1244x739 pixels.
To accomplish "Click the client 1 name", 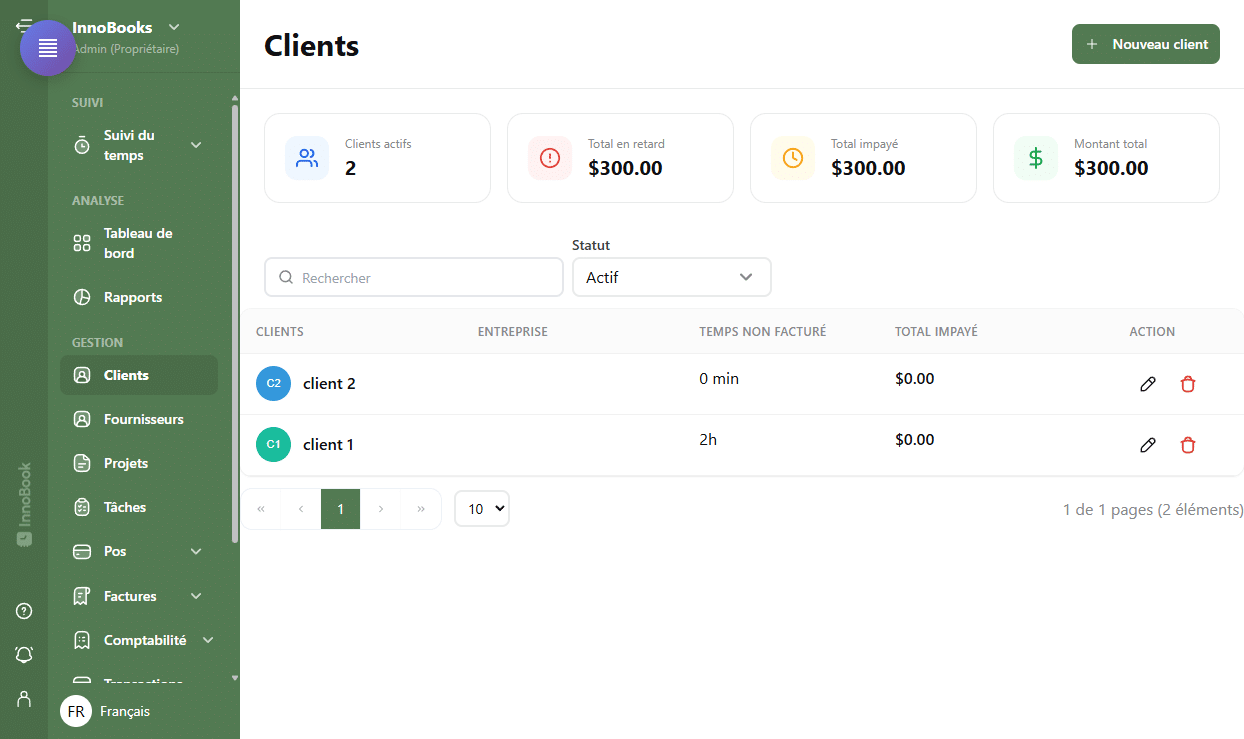I will click(x=328, y=445).
